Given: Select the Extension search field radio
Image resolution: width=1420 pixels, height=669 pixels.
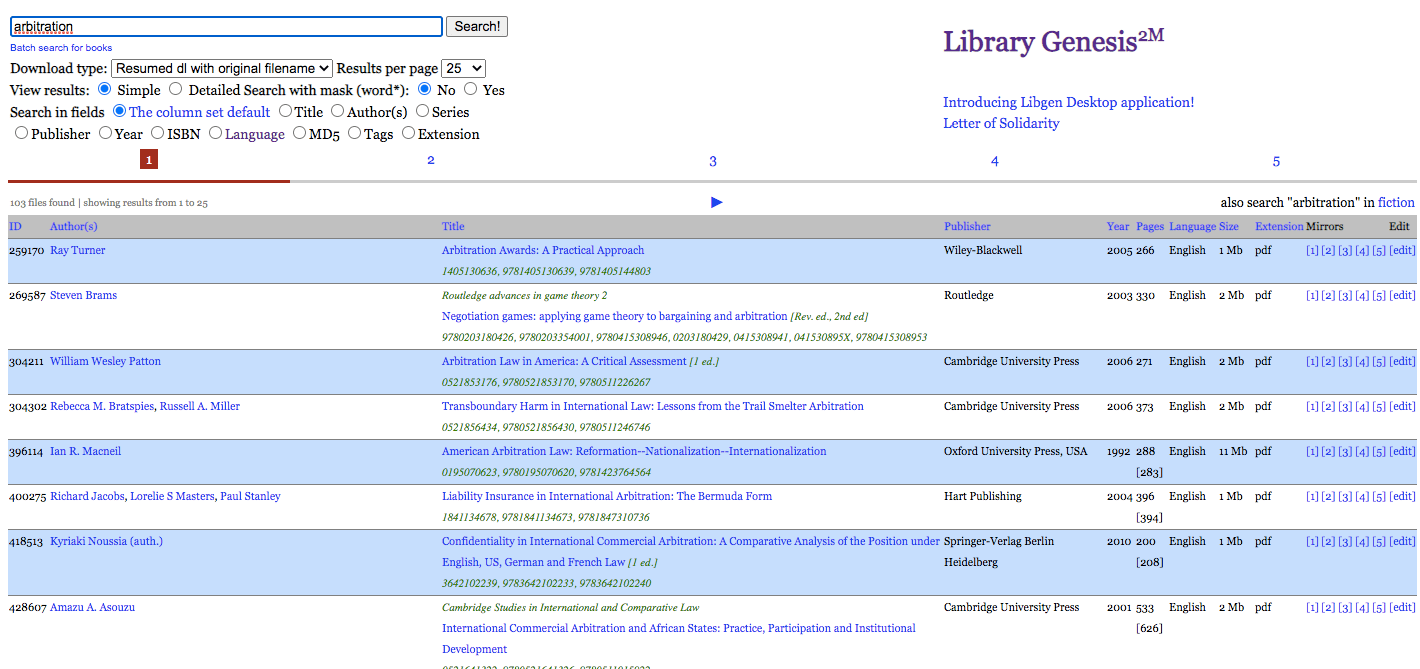Looking at the screenshot, I should click(409, 133).
